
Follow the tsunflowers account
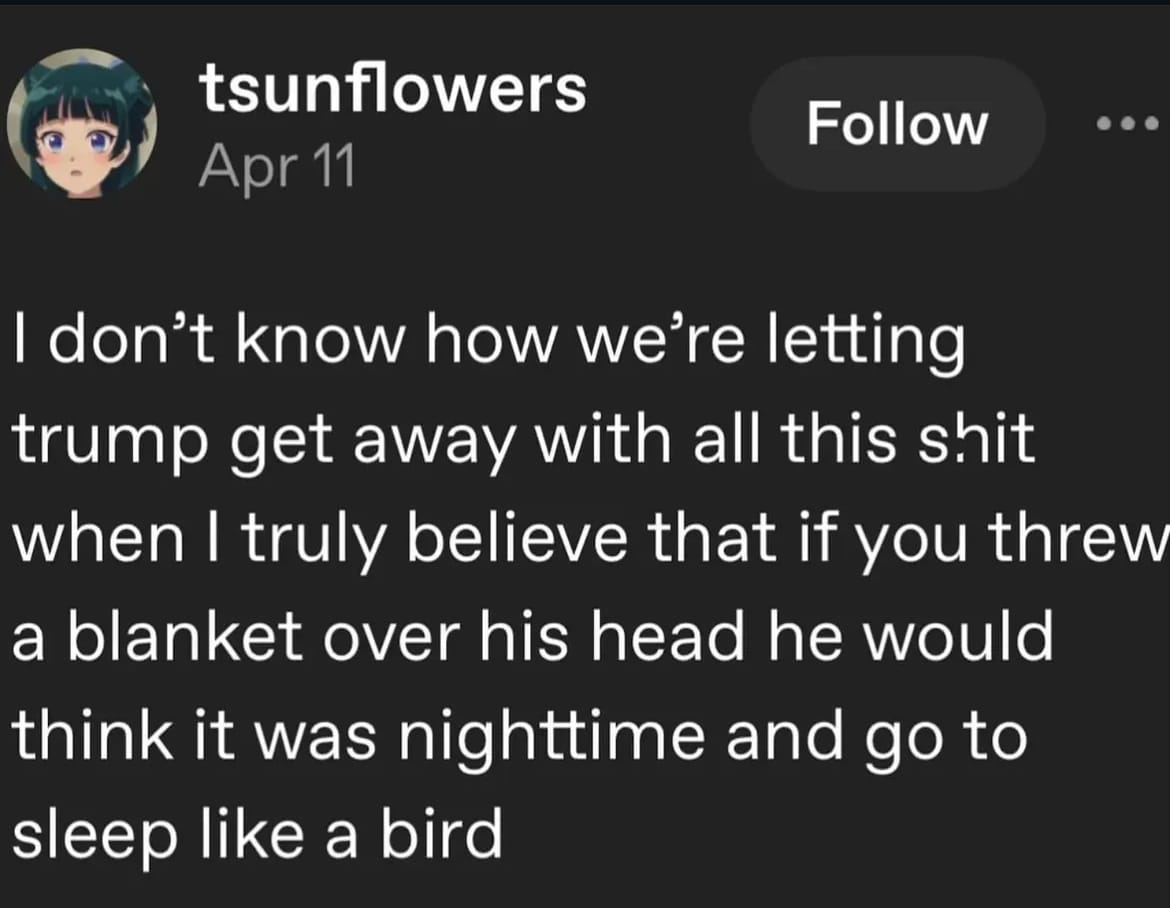pos(897,124)
